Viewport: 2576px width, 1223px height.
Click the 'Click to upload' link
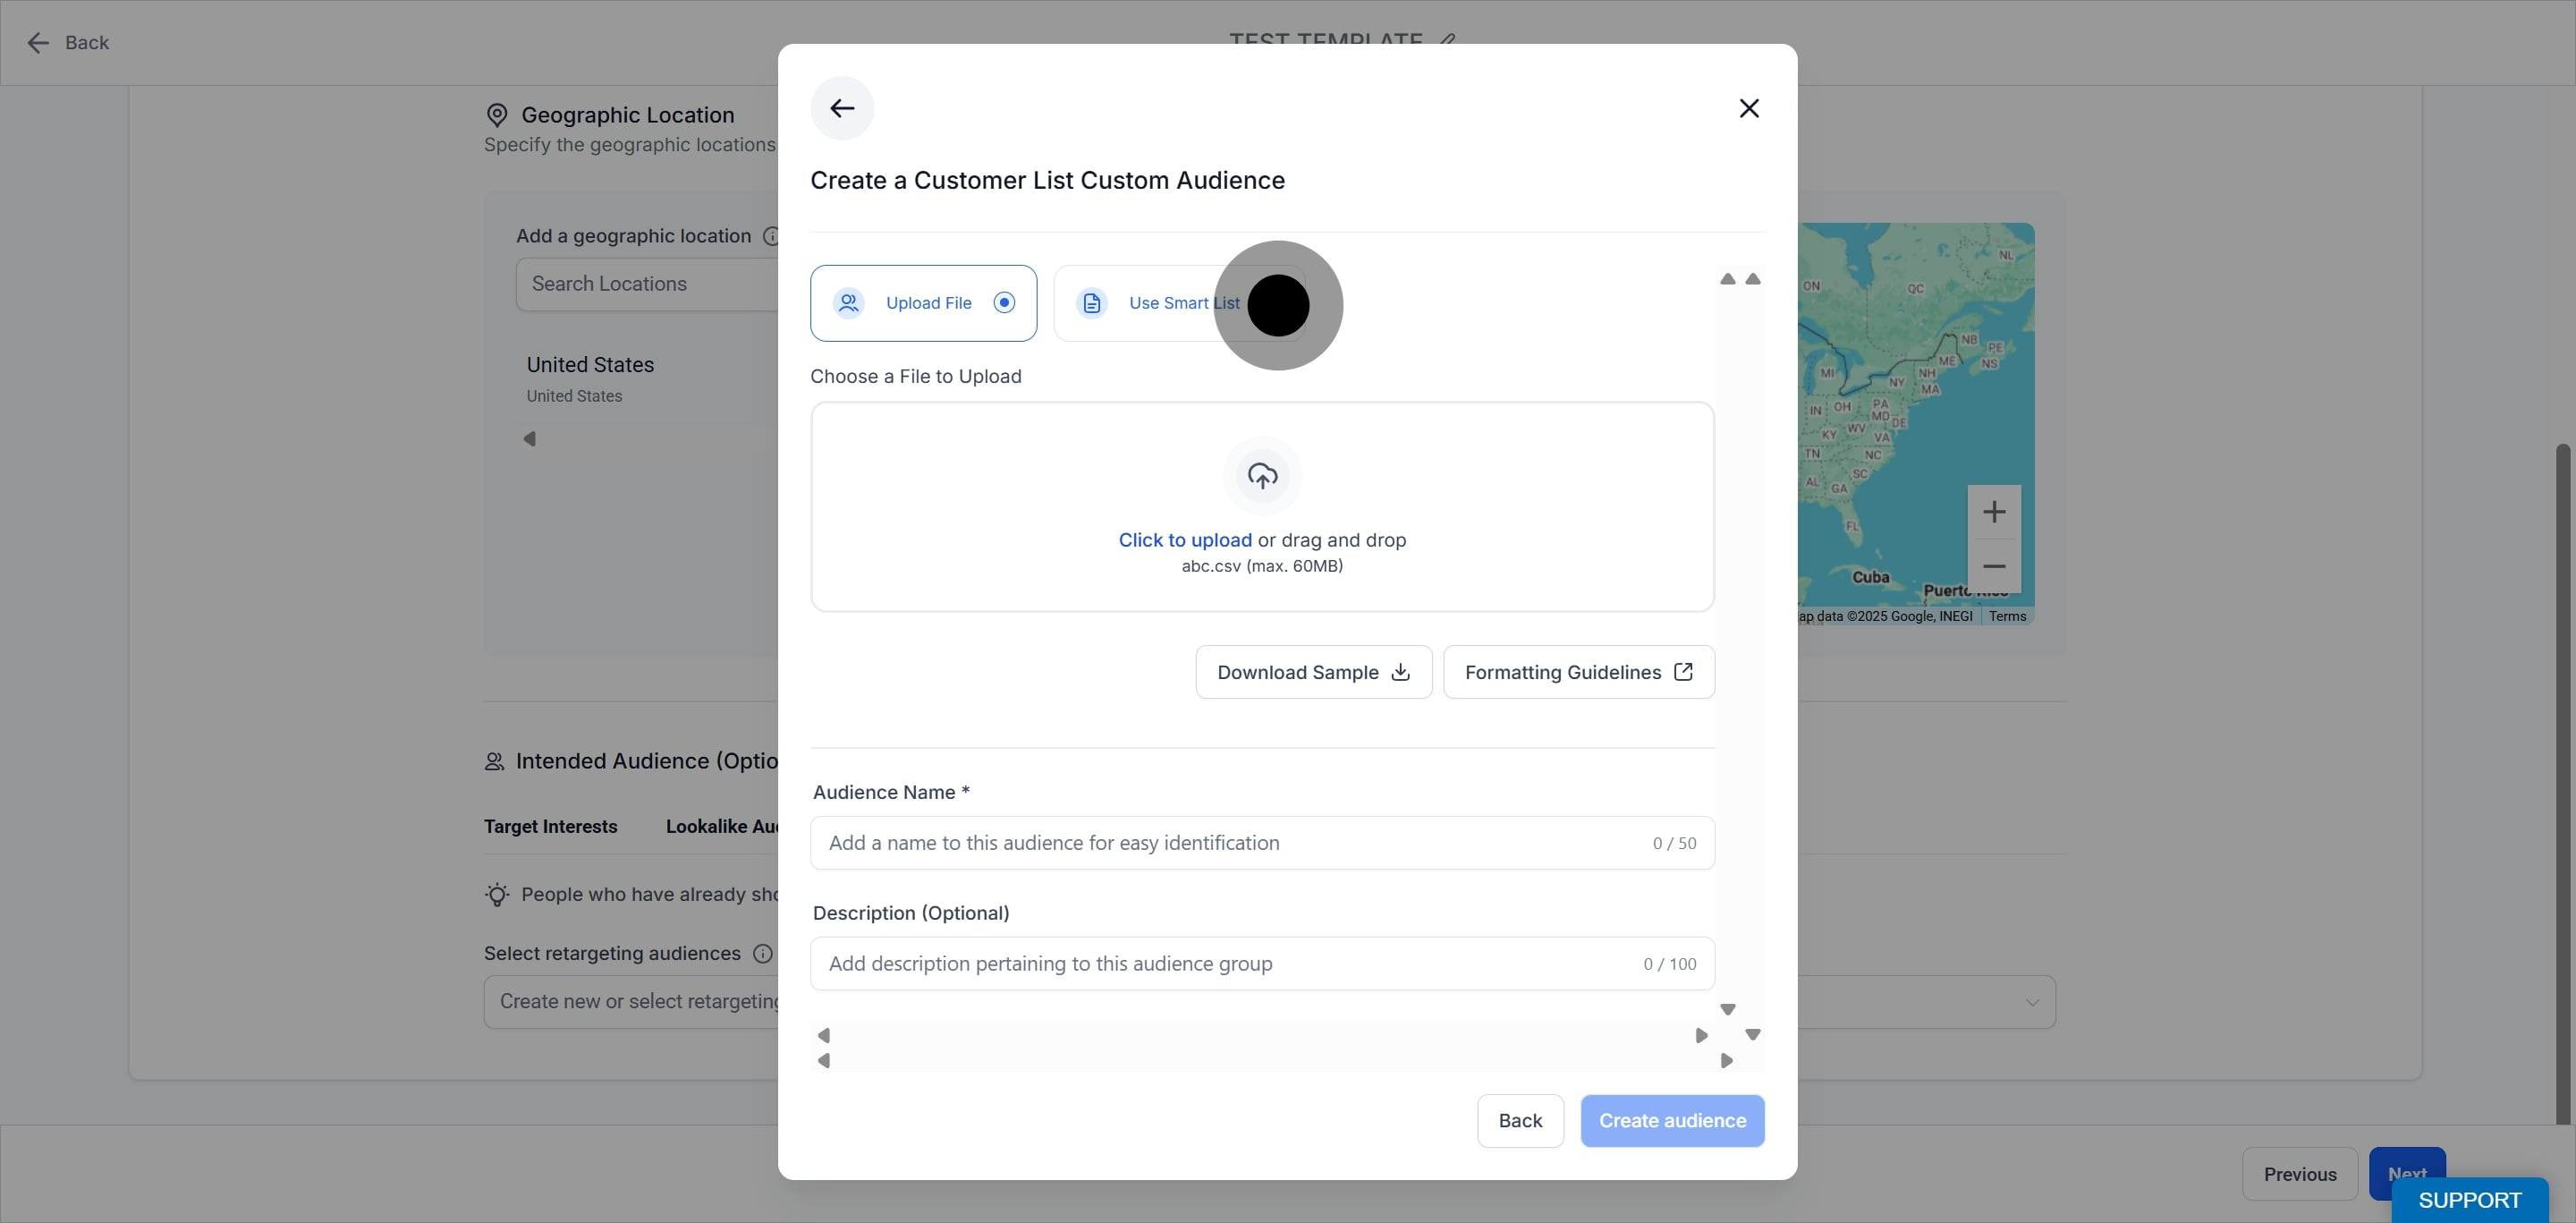point(1185,540)
